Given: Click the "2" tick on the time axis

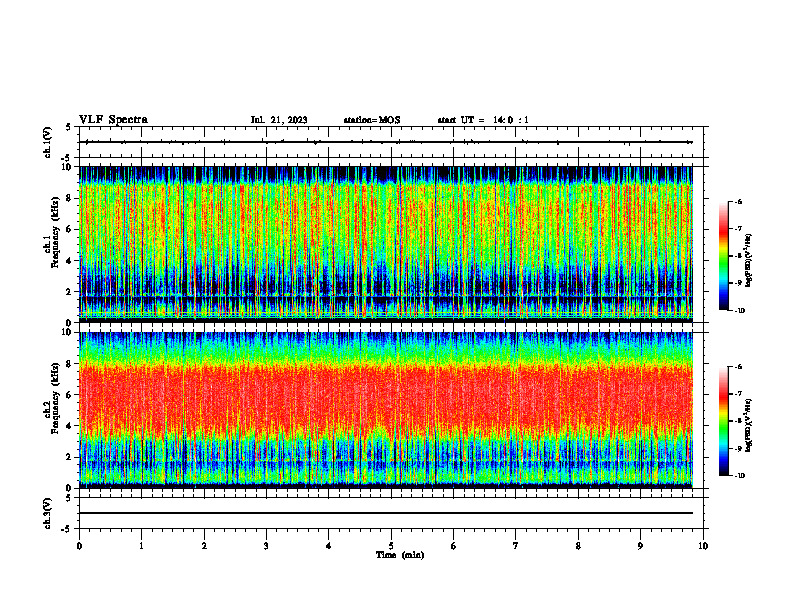Looking at the screenshot, I should [x=204, y=546].
